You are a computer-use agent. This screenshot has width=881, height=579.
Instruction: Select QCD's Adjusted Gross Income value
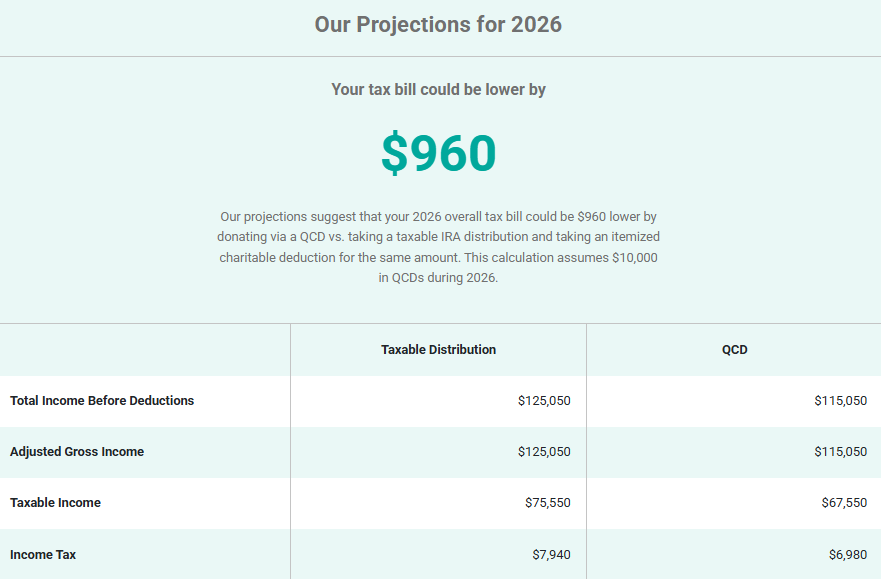tap(840, 452)
